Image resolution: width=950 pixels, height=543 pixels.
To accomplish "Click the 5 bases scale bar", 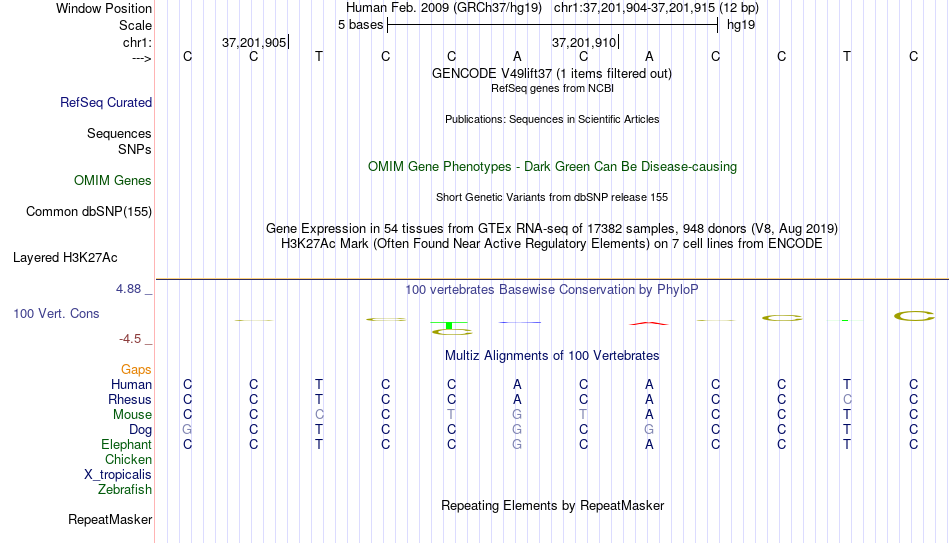I will [x=552, y=25].
